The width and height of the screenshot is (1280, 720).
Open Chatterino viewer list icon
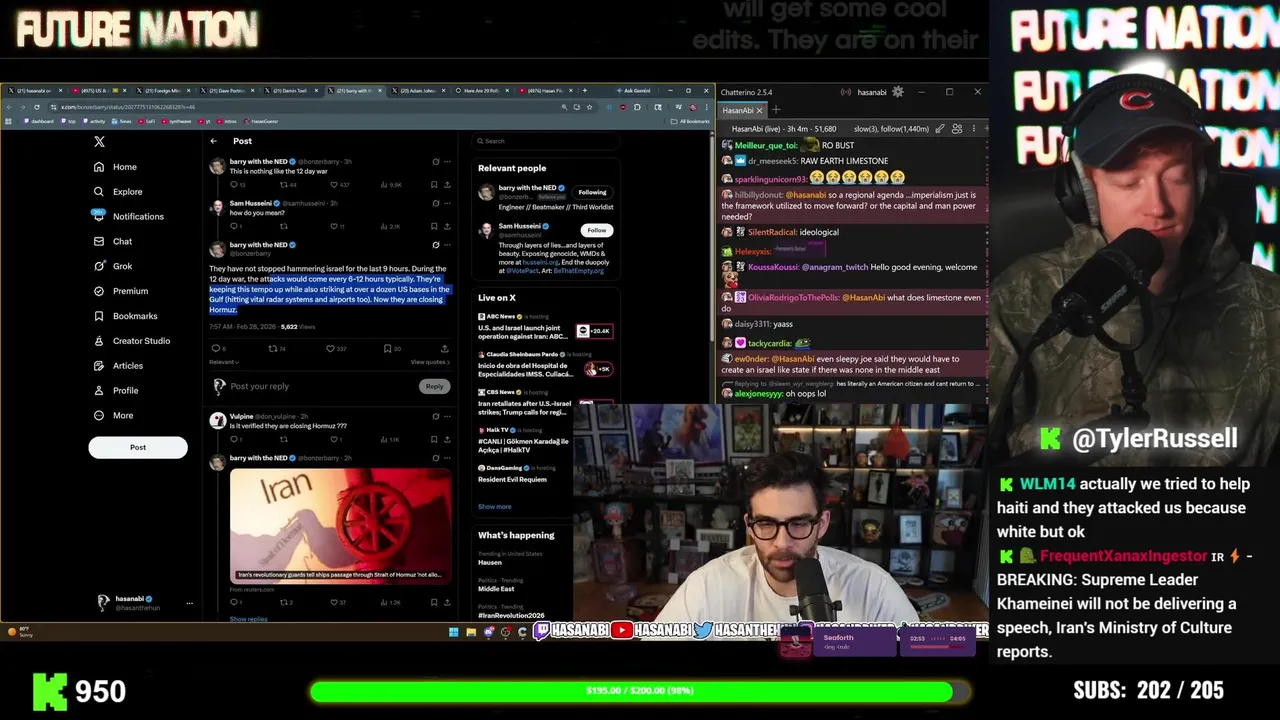957,129
